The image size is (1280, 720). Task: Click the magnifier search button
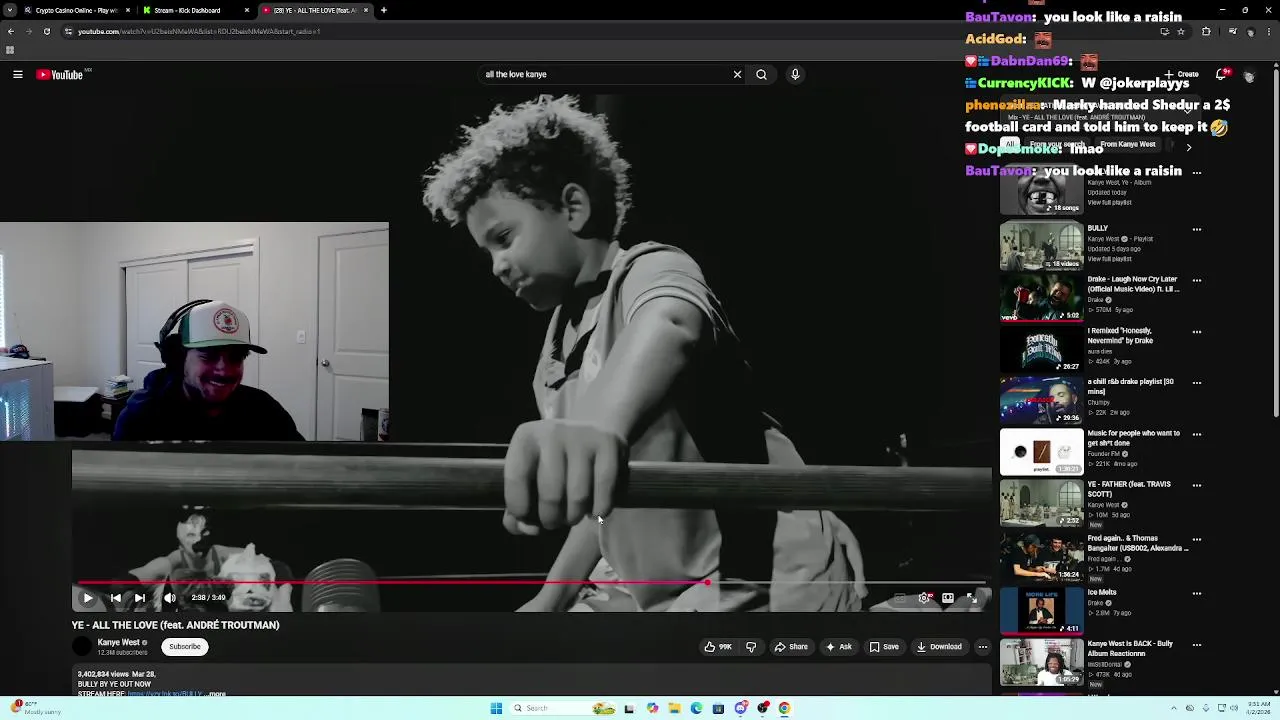761,74
